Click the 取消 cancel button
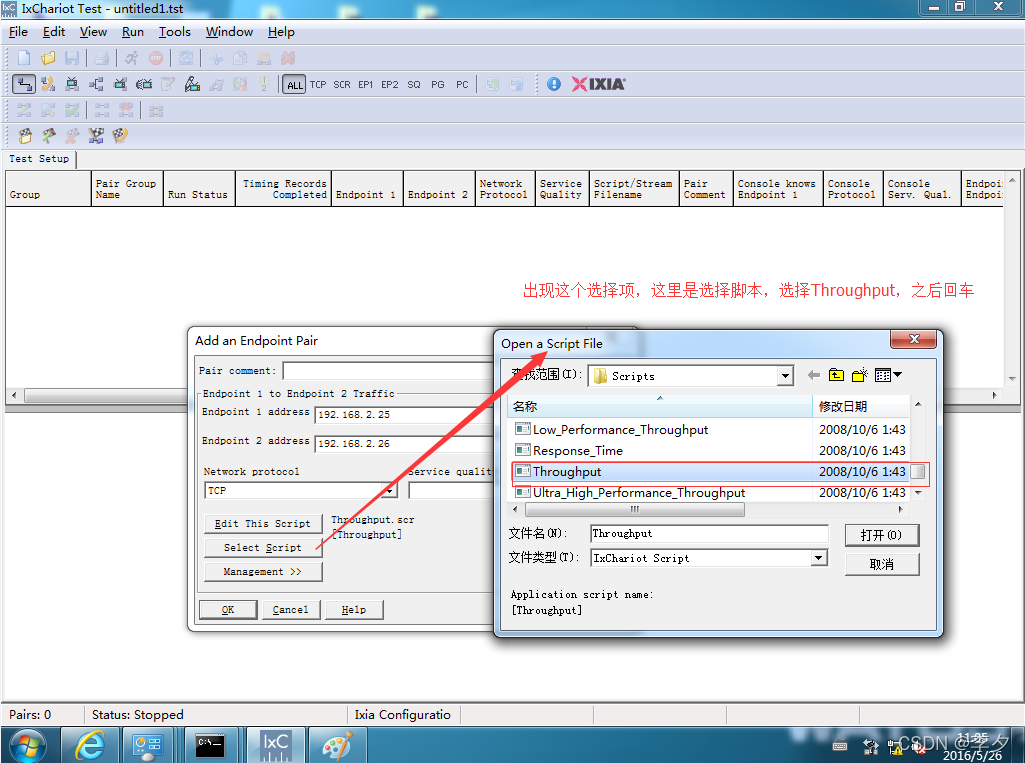This screenshot has height=763, width=1025. (x=881, y=564)
